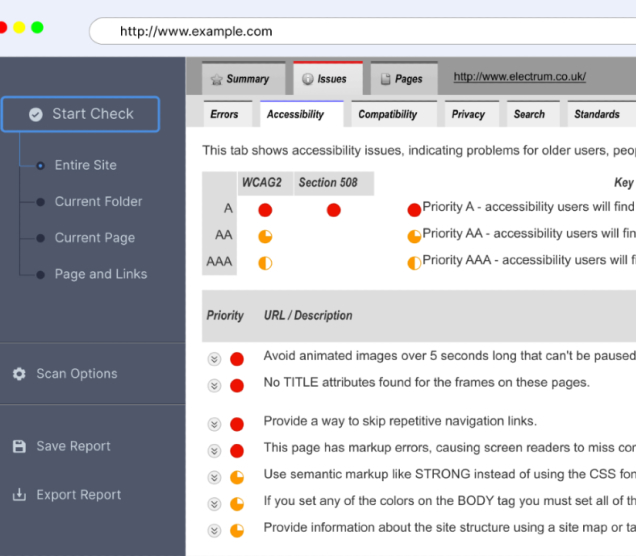Image resolution: width=636 pixels, height=556 pixels.
Task: Open the Compatibility sub-tab
Action: (x=394, y=114)
